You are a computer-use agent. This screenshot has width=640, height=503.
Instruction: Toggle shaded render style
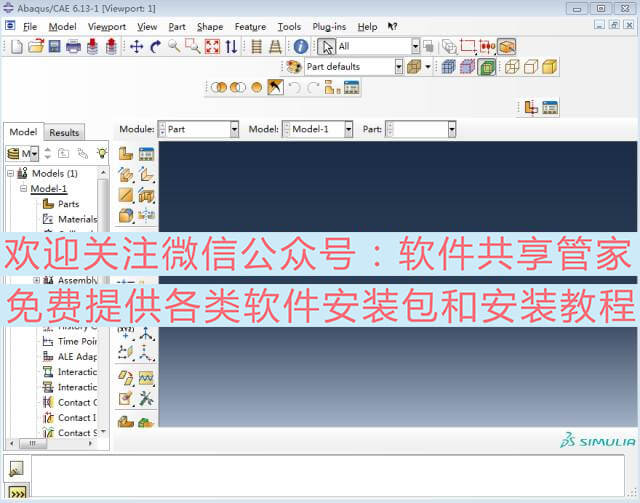click(550, 67)
